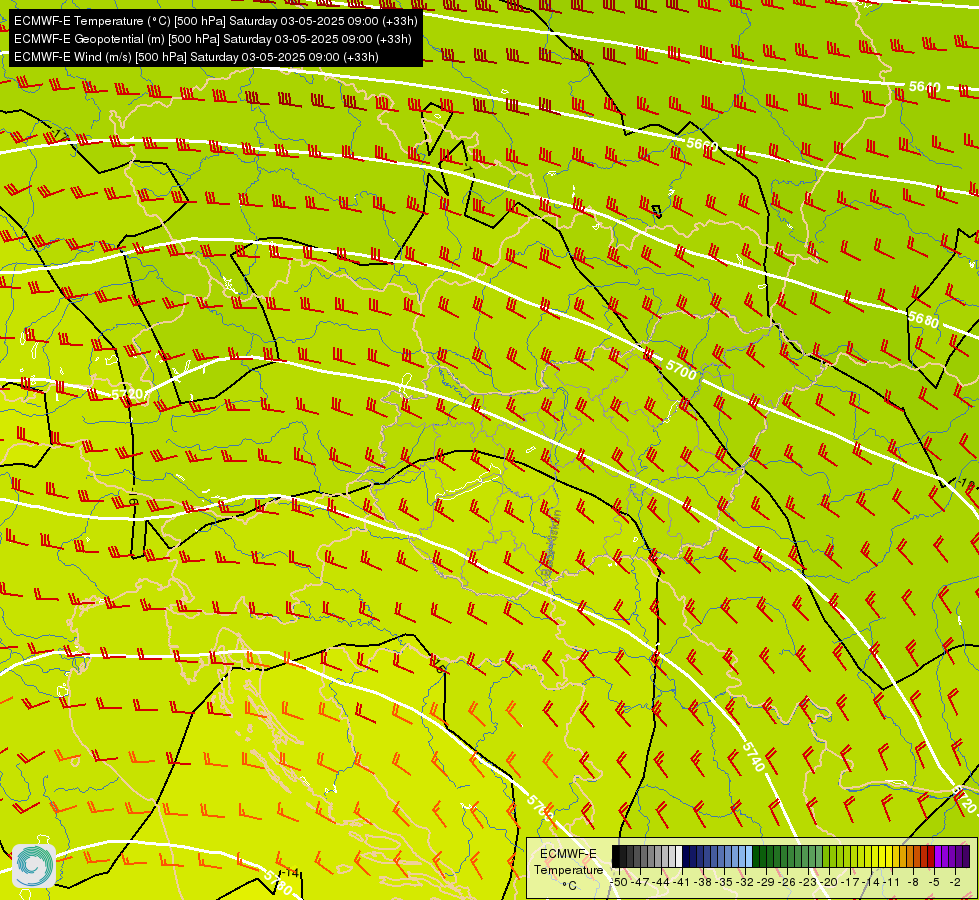Select the ECMWF-E Temperature 500 hPa title line
This screenshot has height=900, width=979.
click(x=215, y=21)
